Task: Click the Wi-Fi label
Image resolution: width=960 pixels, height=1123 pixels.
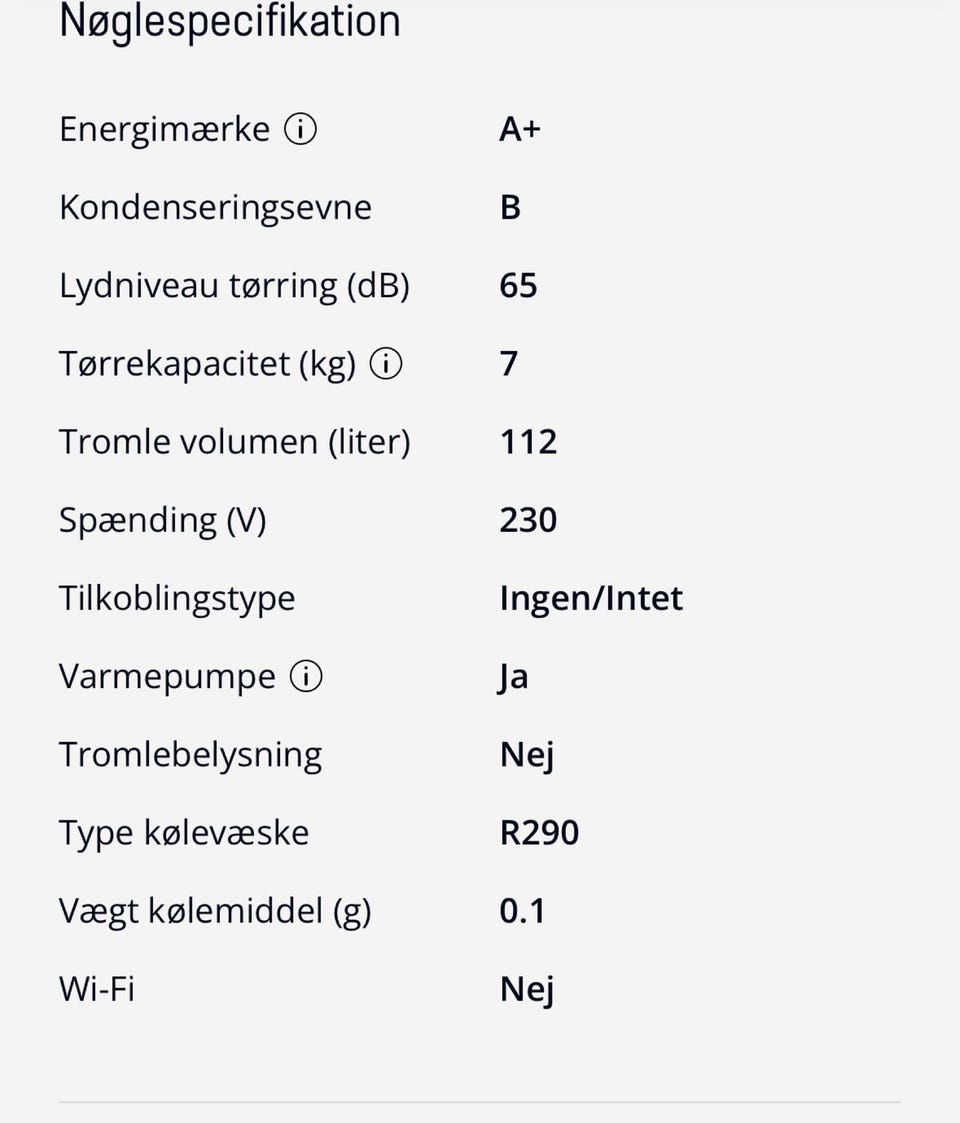Action: coord(96,989)
